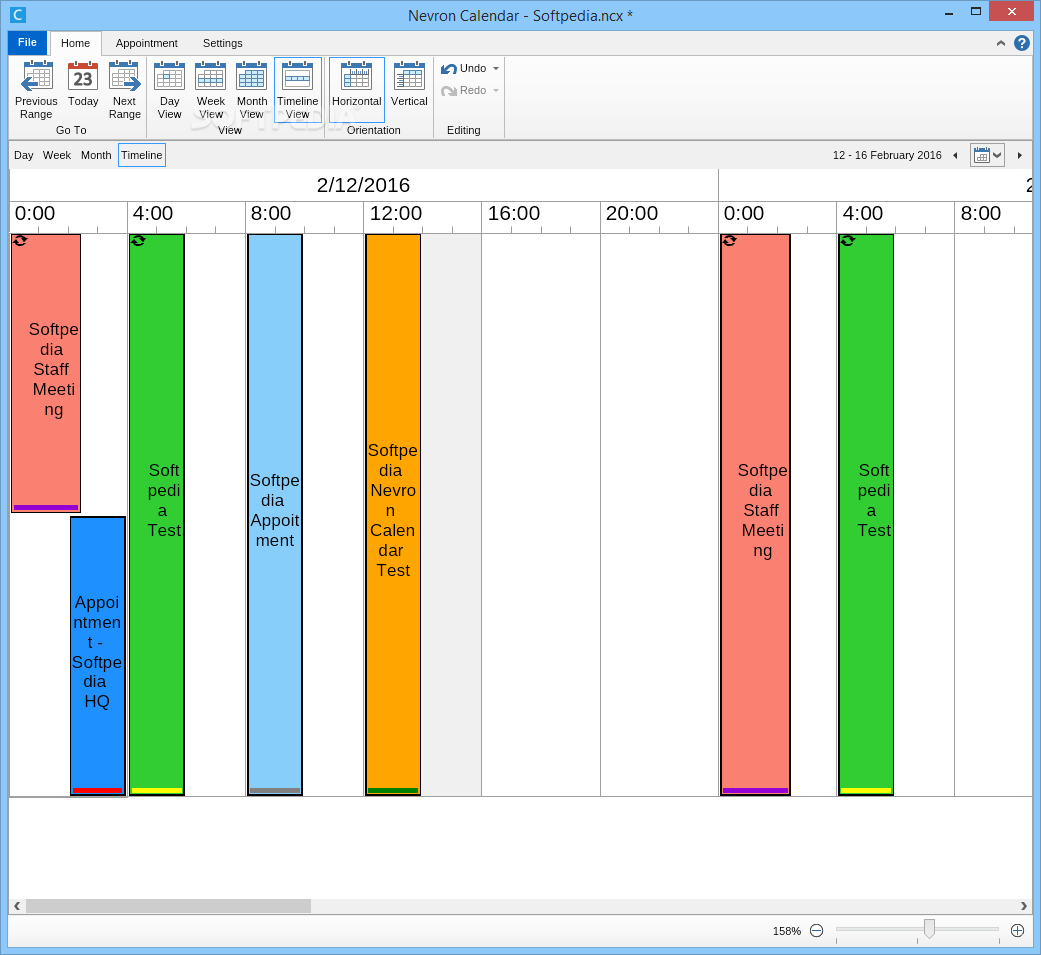Select the light blue Softpedia Appointment block
This screenshot has height=955, width=1041.
coord(275,515)
